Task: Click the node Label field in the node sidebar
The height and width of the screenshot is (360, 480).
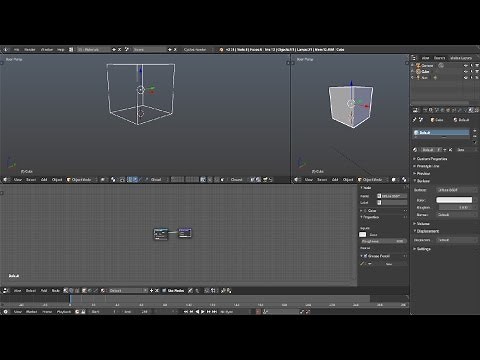Action: (x=392, y=202)
